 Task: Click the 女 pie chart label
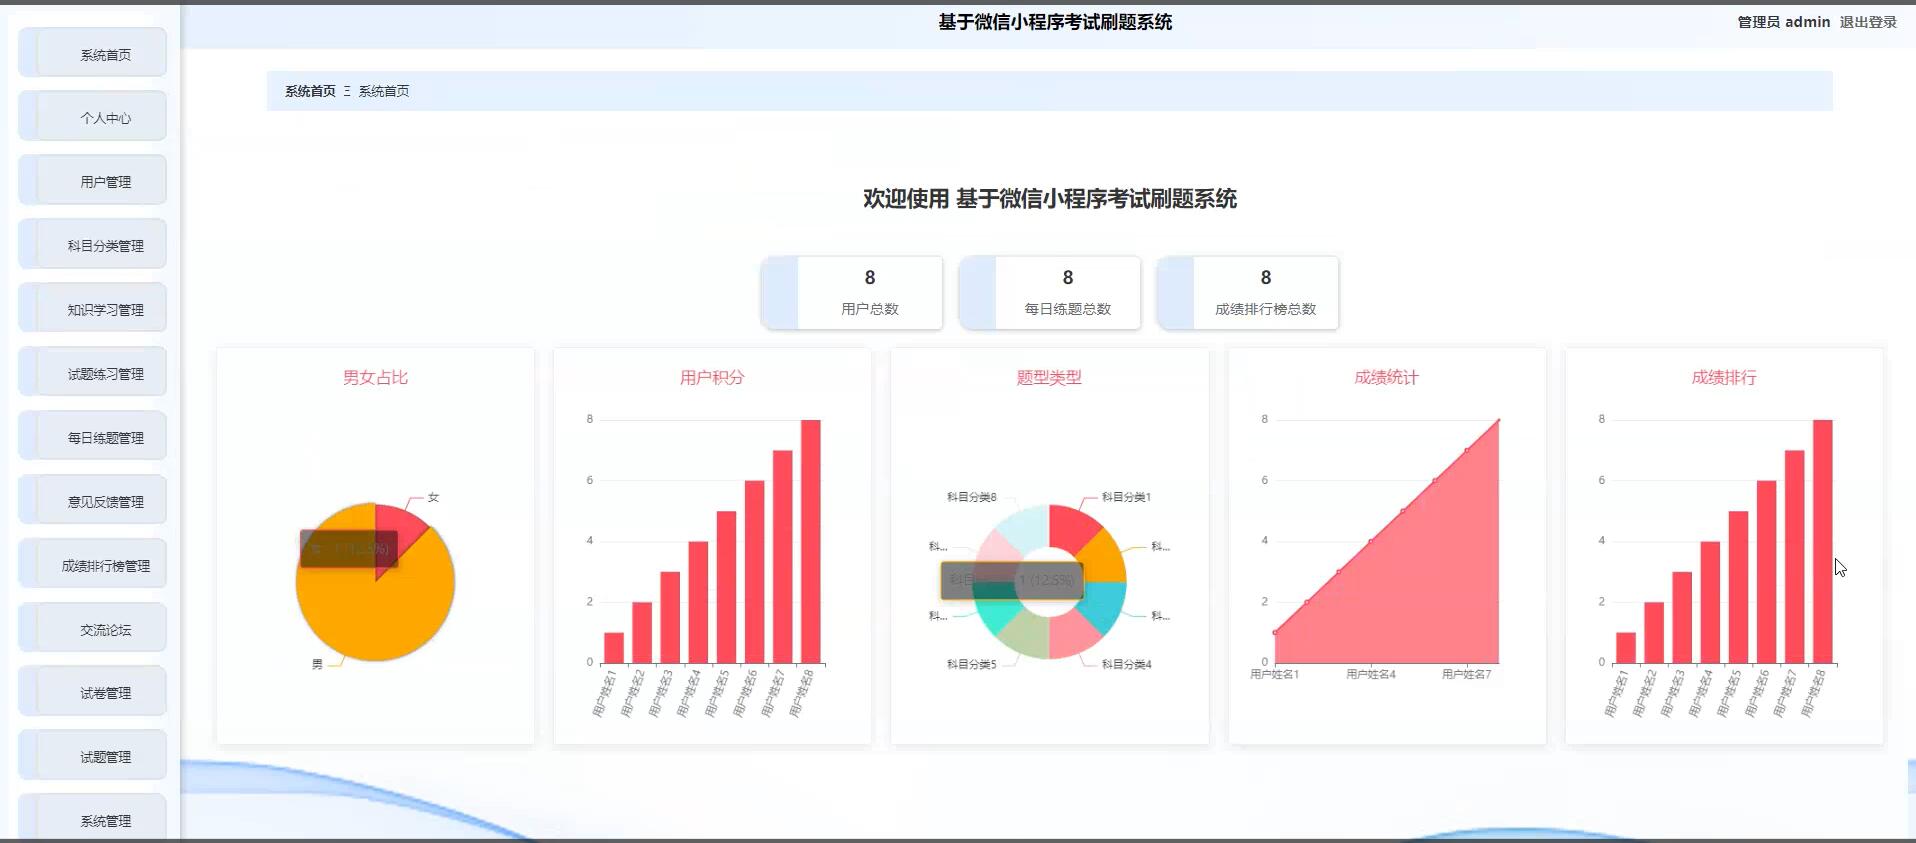tap(433, 497)
